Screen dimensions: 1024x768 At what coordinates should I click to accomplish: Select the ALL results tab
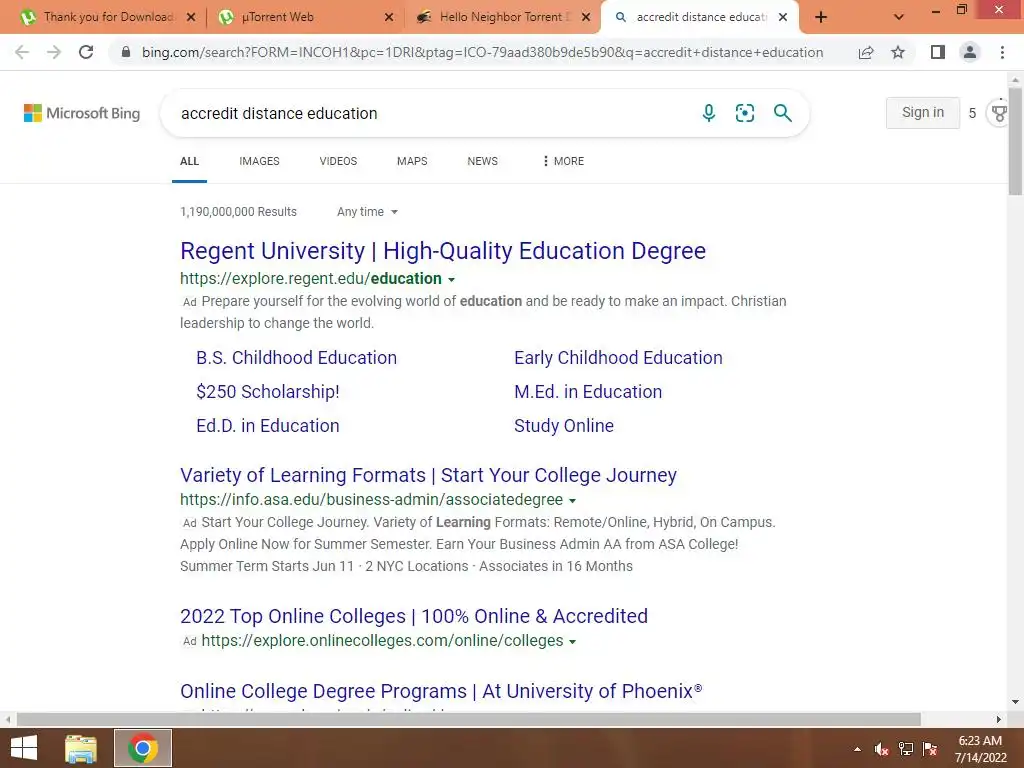click(x=189, y=161)
